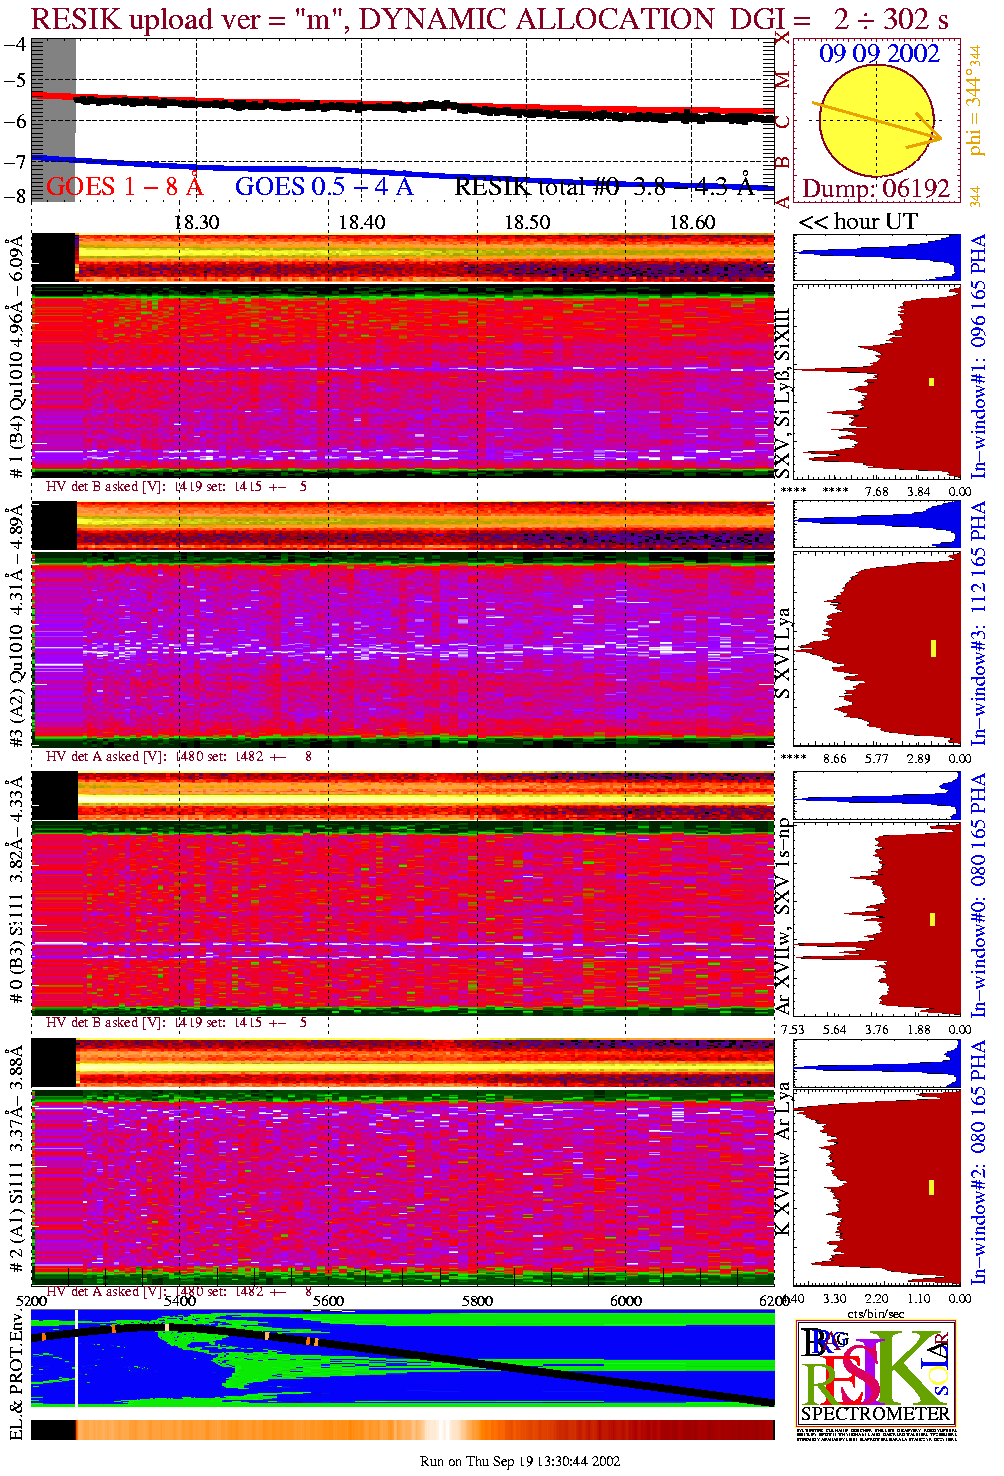Click the white vertical line in EL. & PROT. Env panel
Viewport: 1004px width, 1476px height.
[x=76, y=1371]
